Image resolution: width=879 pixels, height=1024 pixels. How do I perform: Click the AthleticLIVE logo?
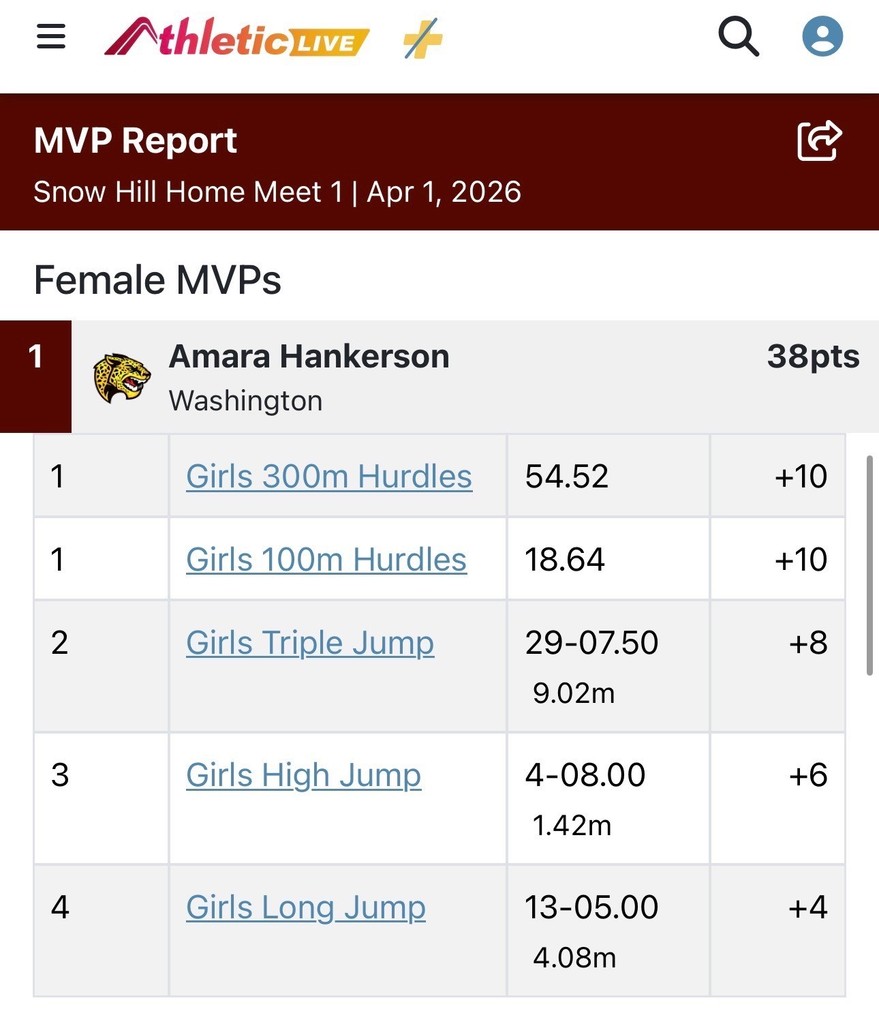pos(236,39)
